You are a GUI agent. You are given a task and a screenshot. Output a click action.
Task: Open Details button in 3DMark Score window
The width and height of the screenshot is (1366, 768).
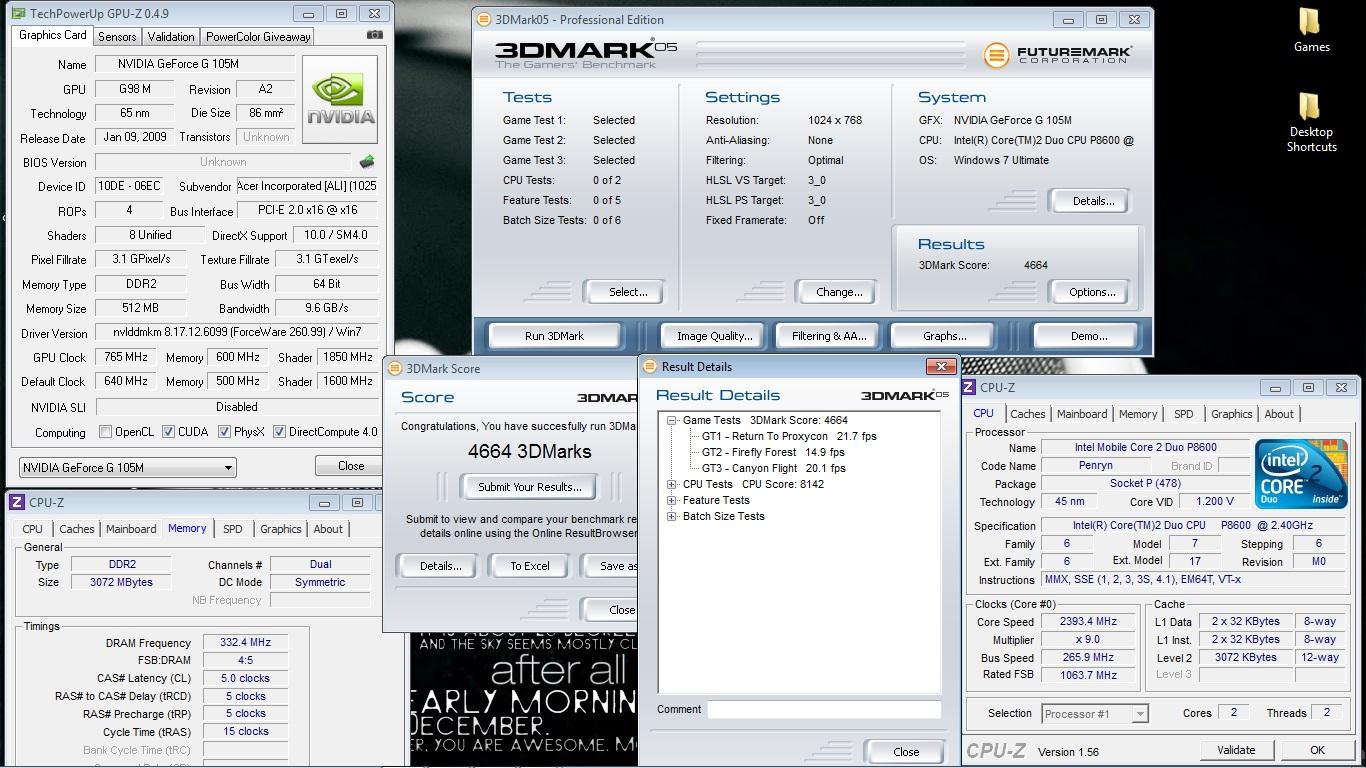click(440, 566)
